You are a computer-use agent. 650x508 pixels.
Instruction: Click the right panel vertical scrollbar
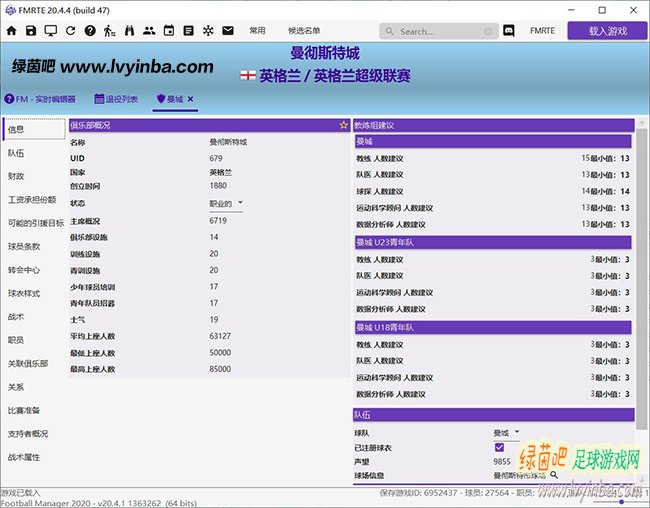click(641, 278)
